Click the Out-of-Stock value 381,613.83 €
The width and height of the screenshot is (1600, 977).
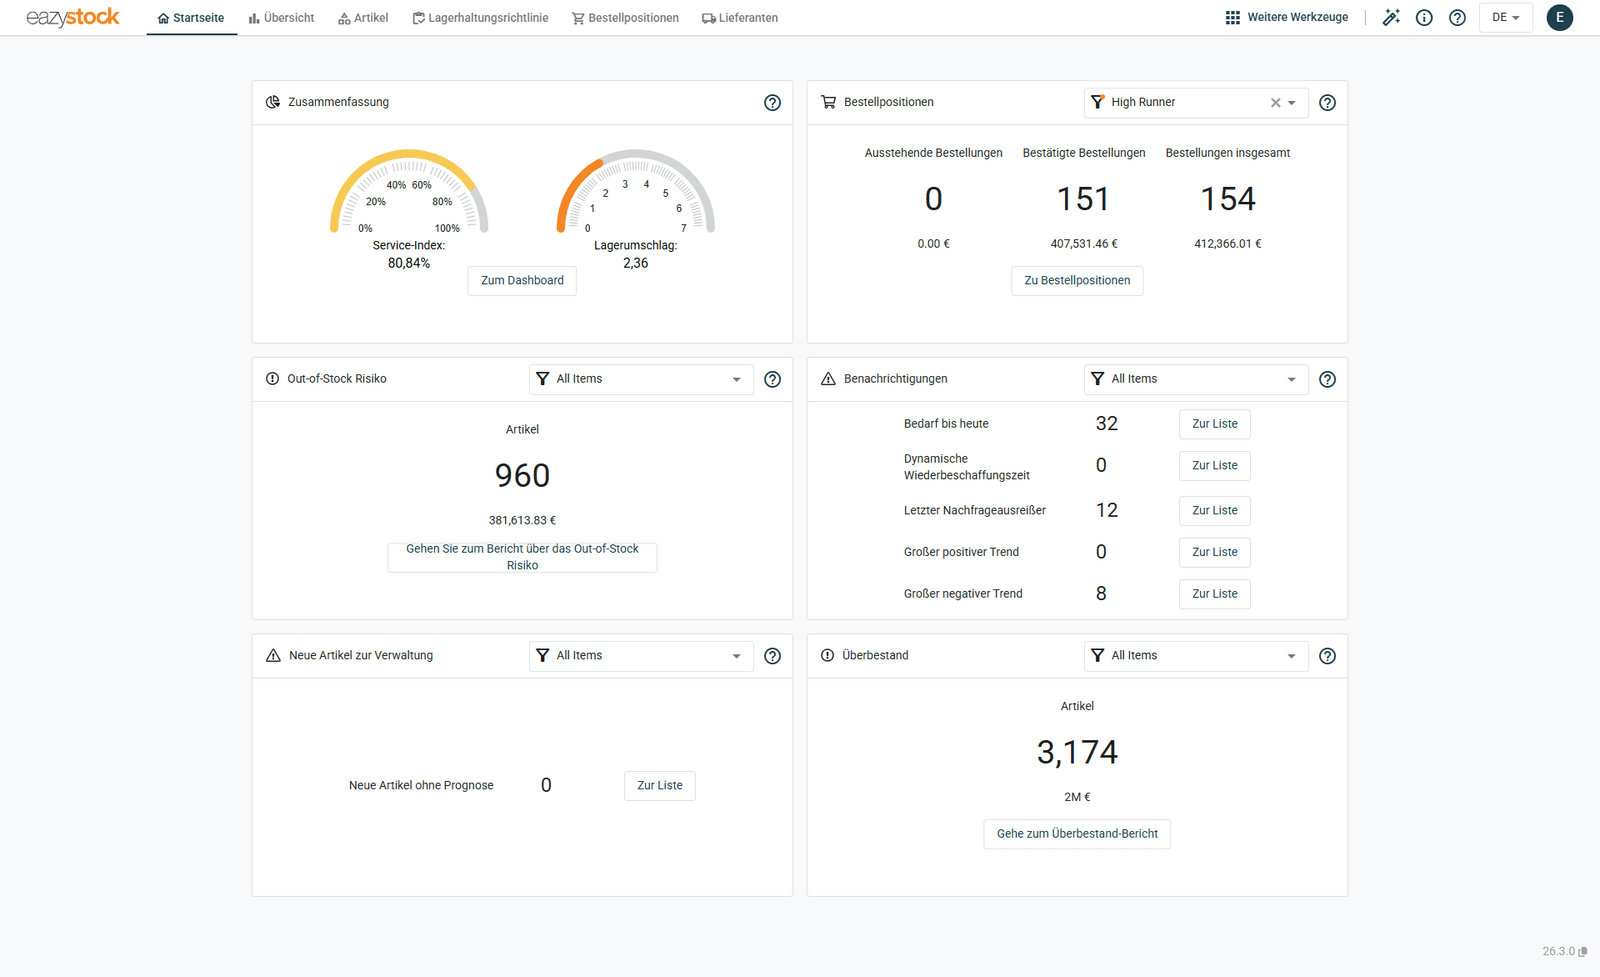click(x=522, y=521)
